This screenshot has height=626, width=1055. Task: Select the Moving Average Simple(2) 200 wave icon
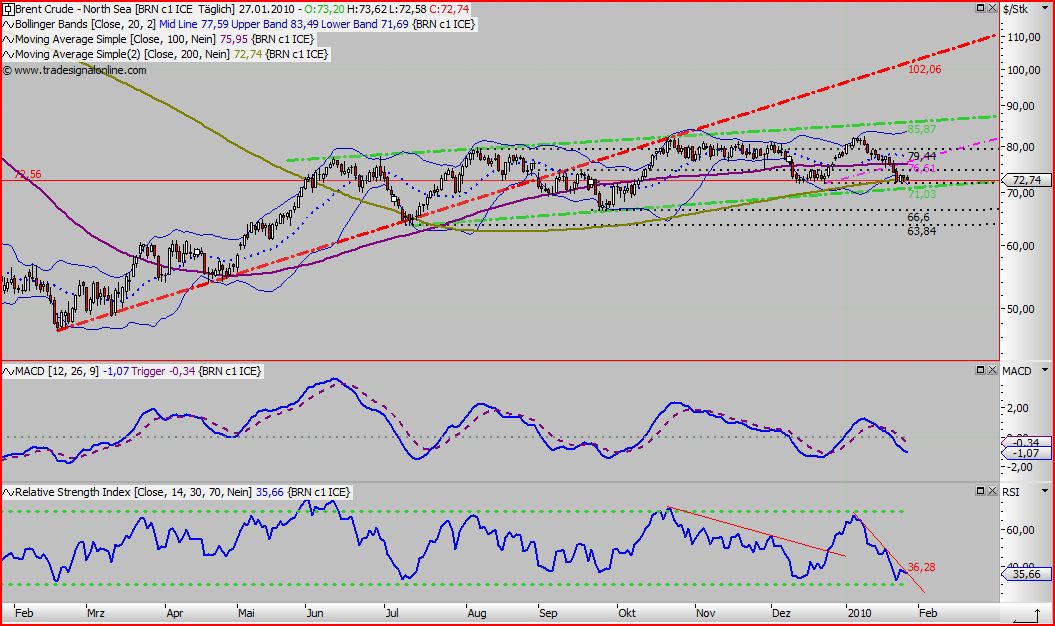point(7,54)
